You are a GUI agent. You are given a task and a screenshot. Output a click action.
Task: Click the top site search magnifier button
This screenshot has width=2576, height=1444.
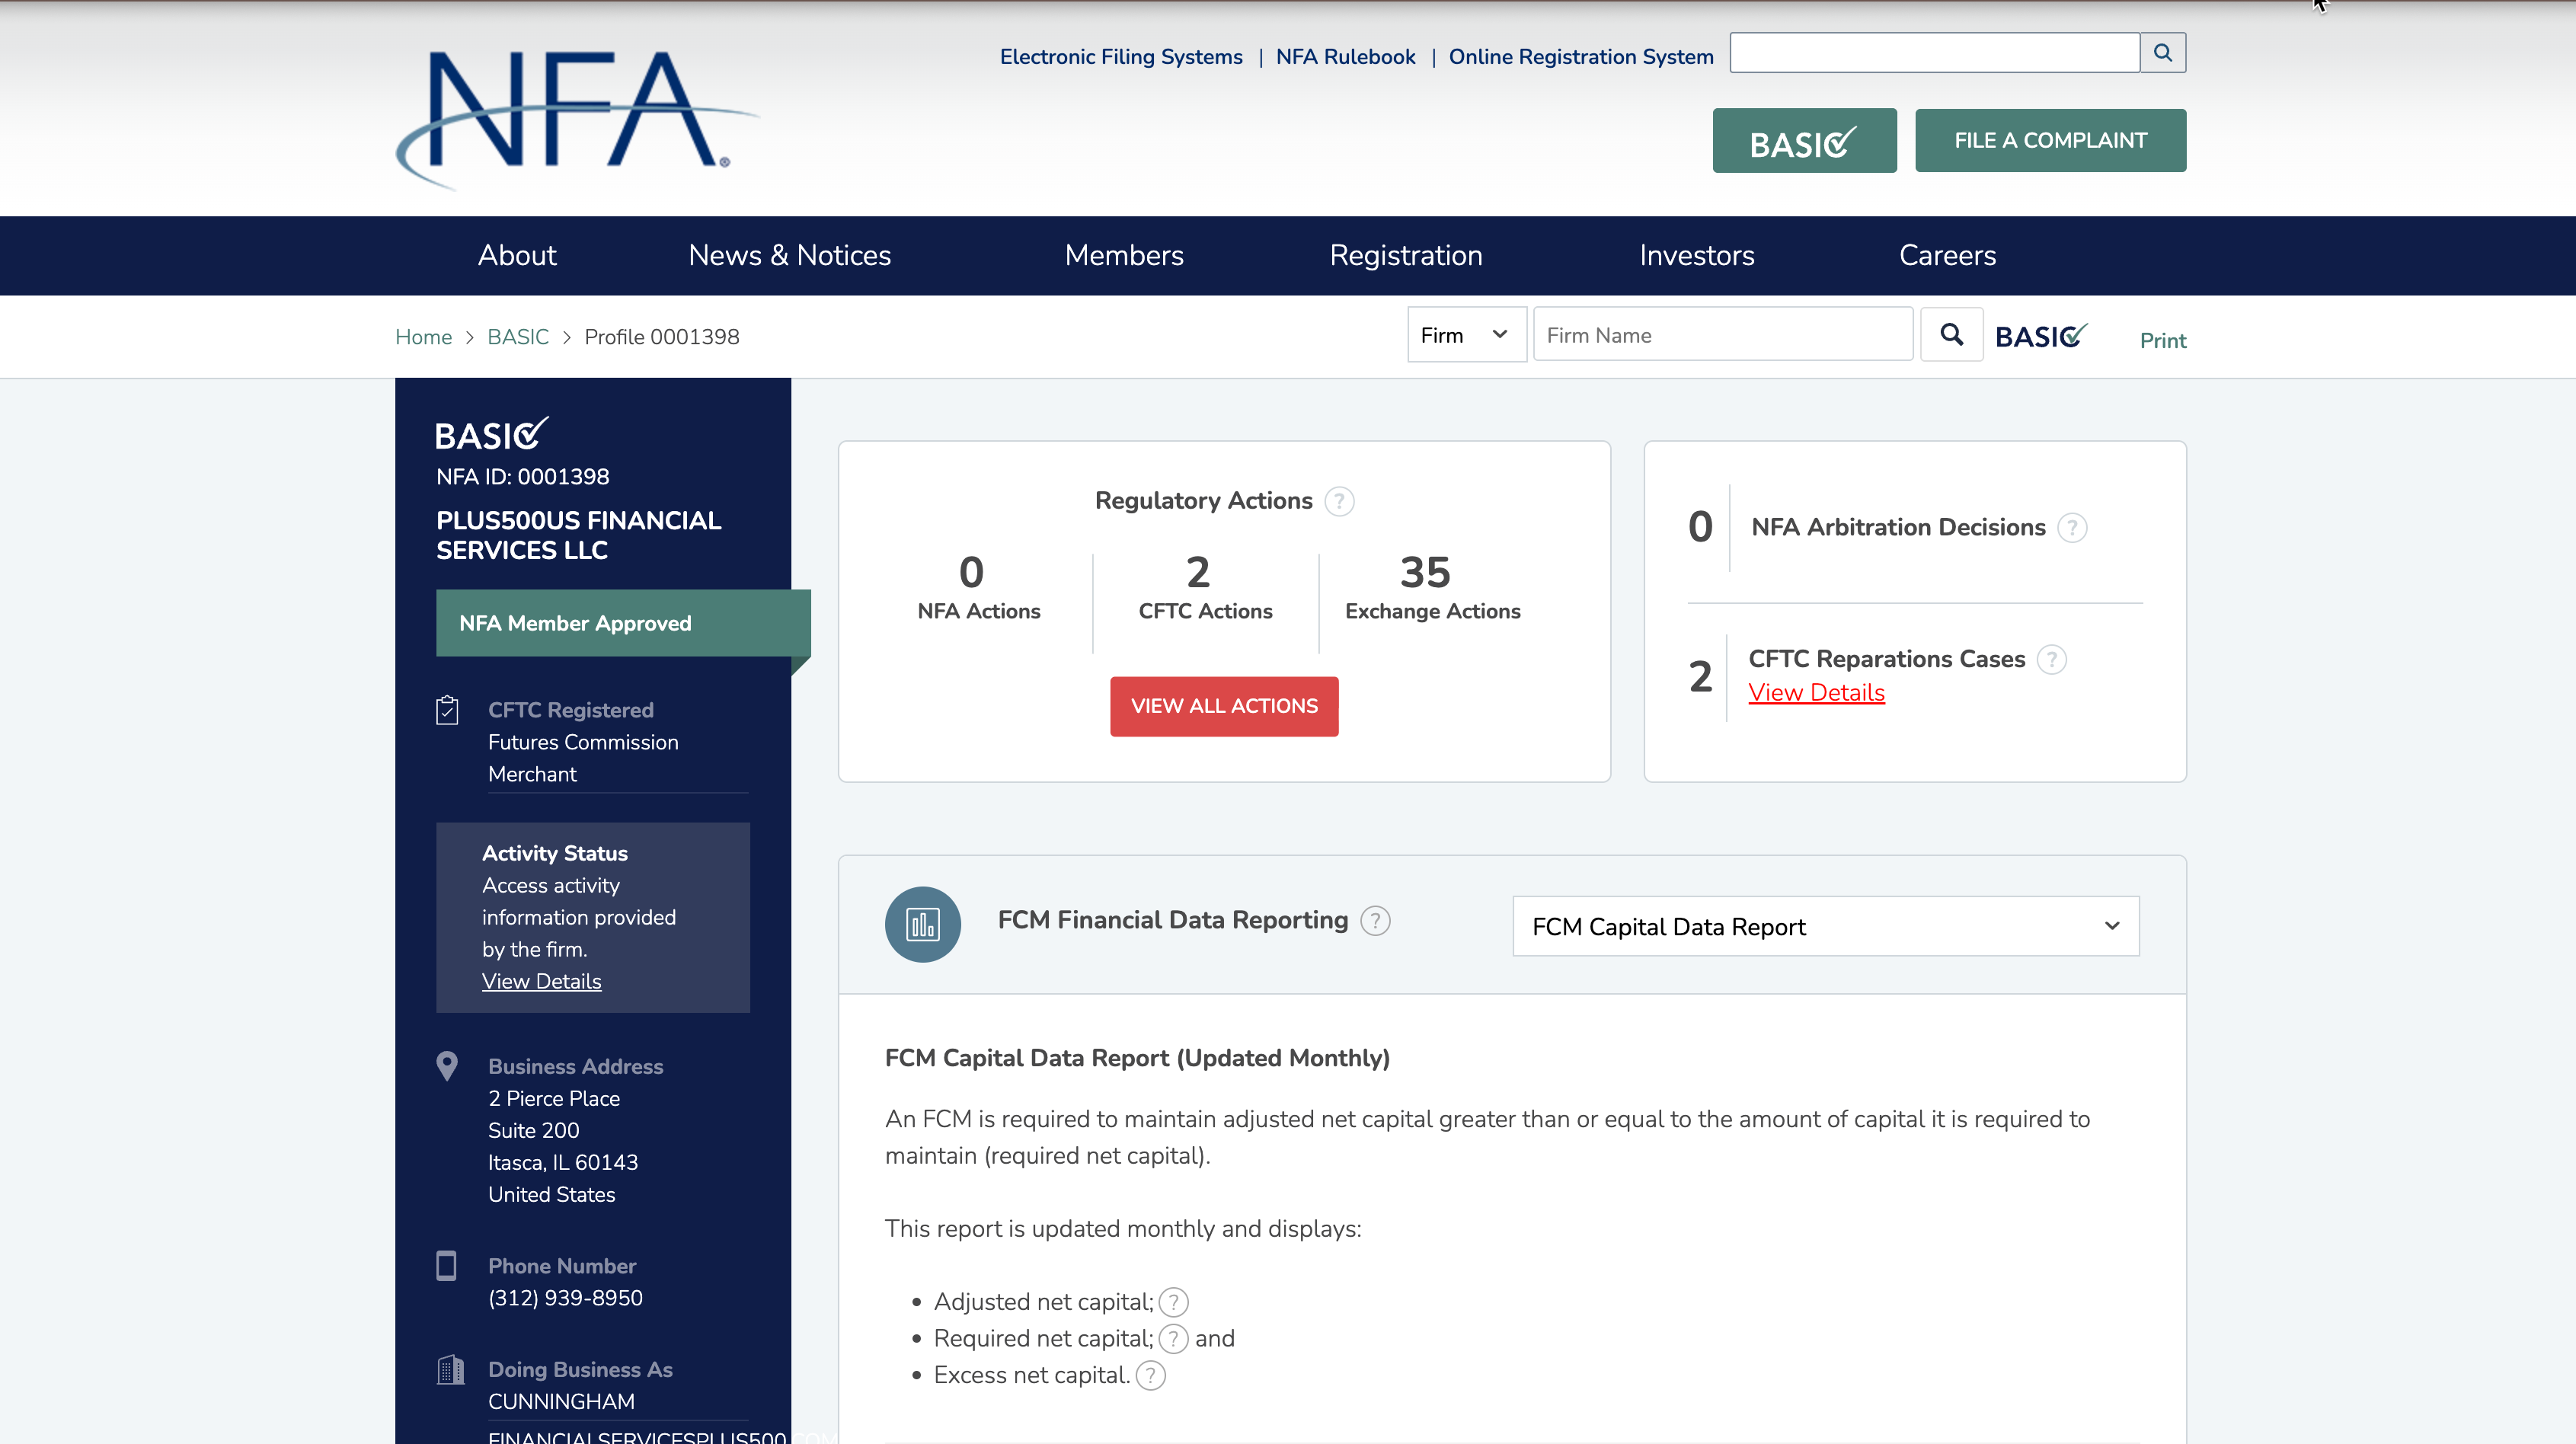tap(2163, 53)
